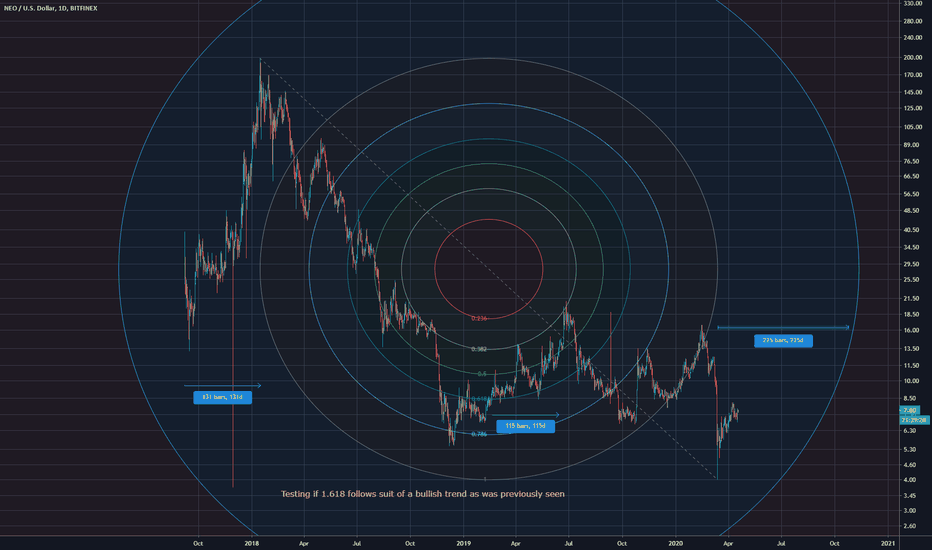Click the 6.30 label on the price axis
The height and width of the screenshot is (550, 932).
click(x=910, y=430)
